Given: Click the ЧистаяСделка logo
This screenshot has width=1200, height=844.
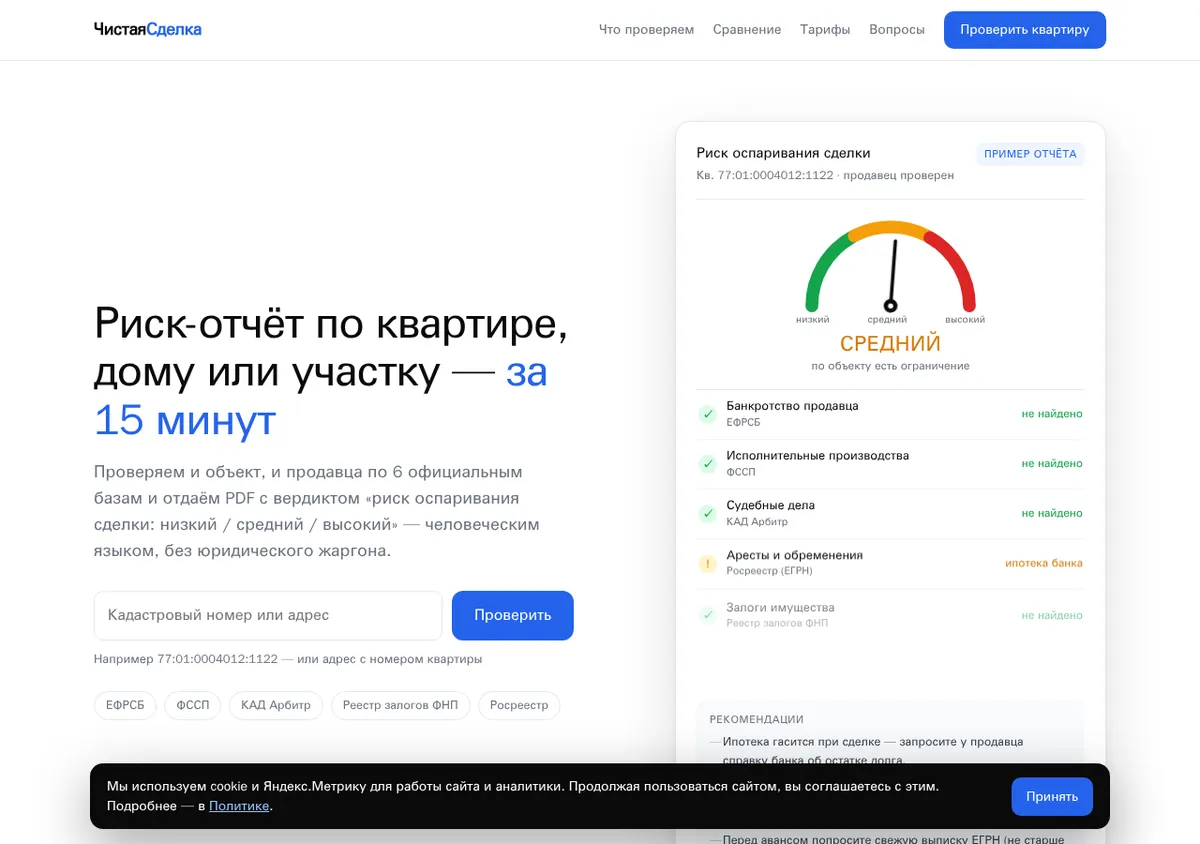Looking at the screenshot, I should pos(148,30).
